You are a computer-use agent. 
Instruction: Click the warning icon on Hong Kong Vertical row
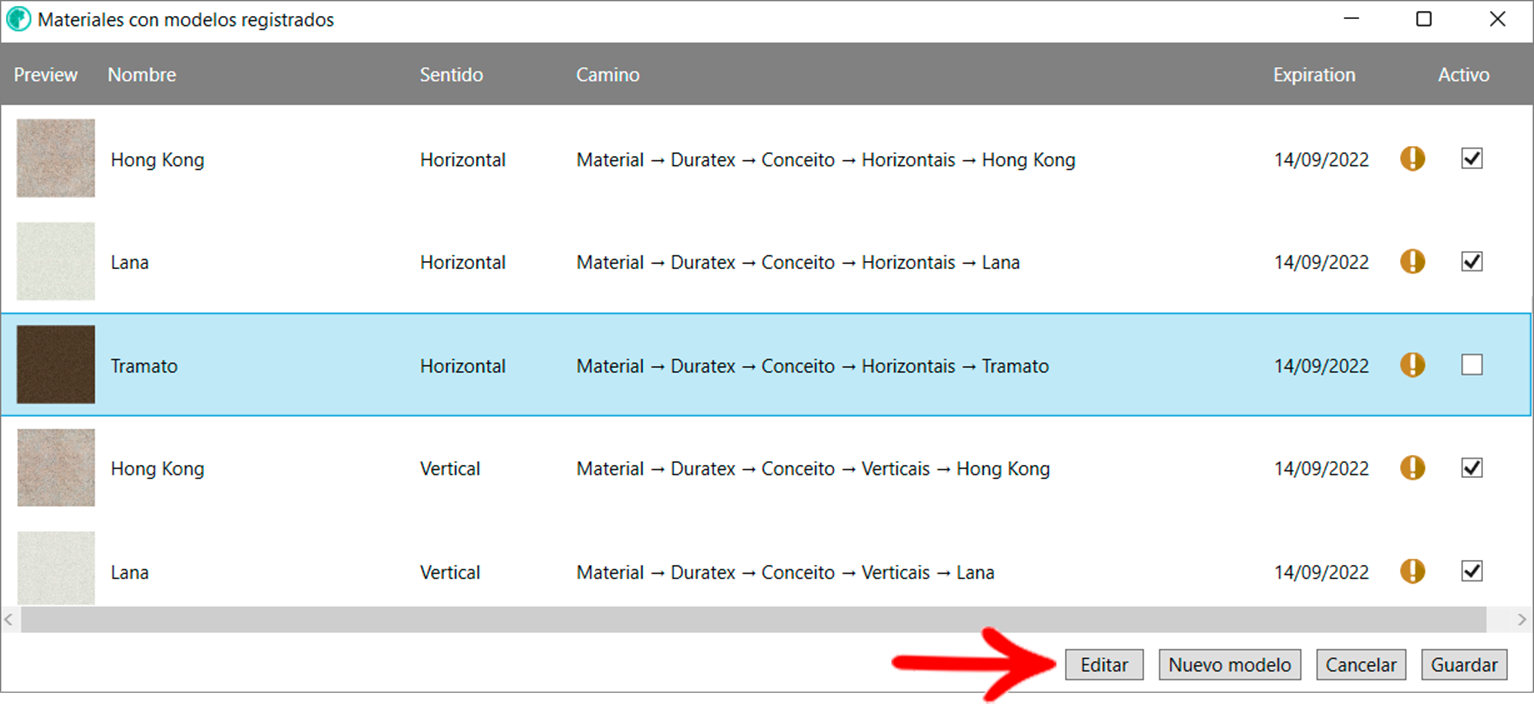pyautogui.click(x=1412, y=467)
